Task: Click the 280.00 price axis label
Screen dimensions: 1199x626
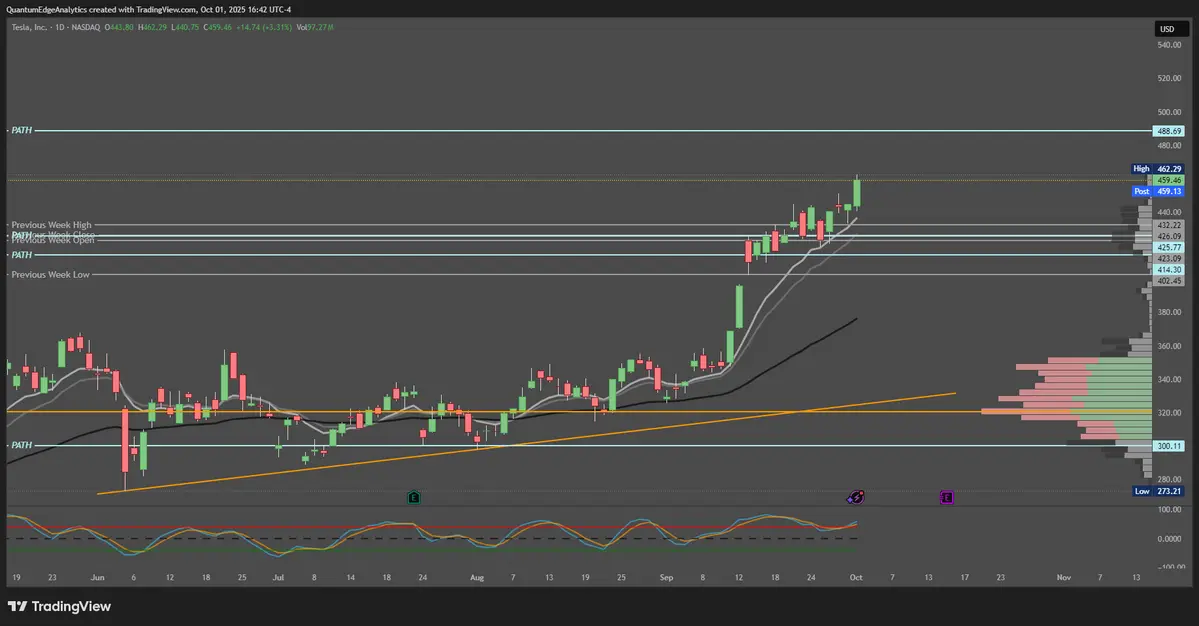Action: tap(1169, 479)
